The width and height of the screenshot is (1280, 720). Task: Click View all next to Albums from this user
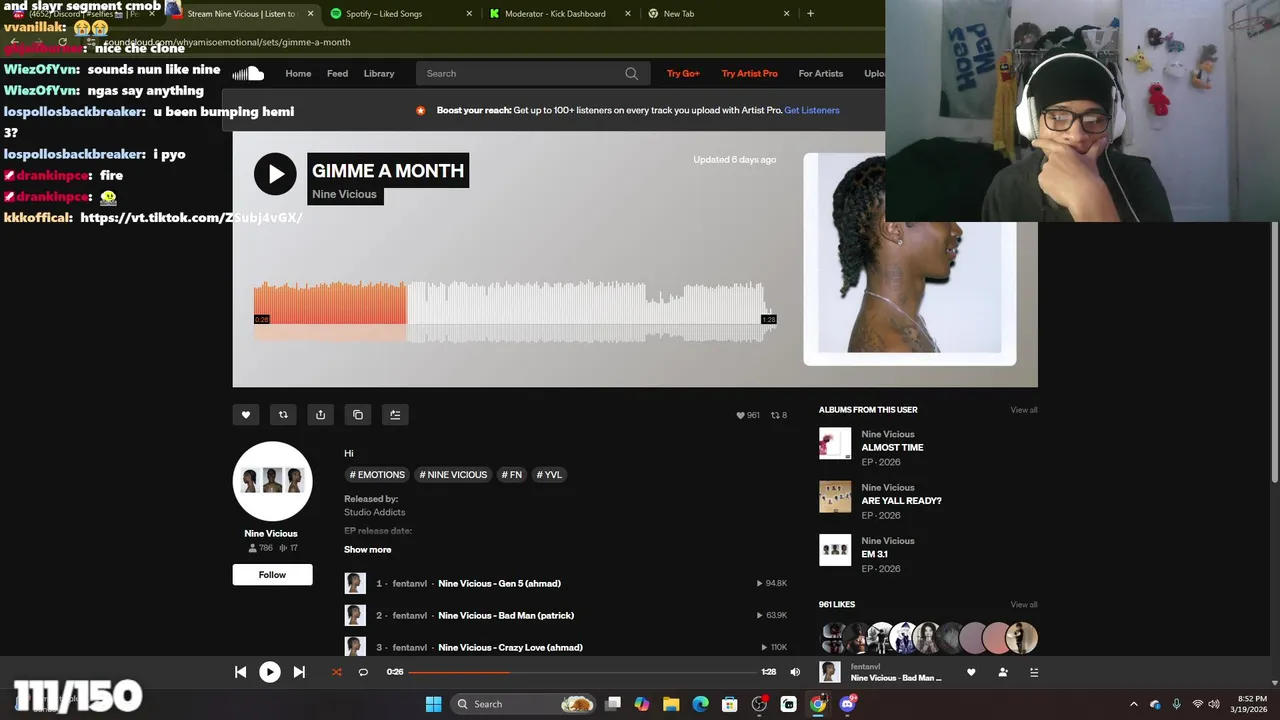[x=1024, y=410]
